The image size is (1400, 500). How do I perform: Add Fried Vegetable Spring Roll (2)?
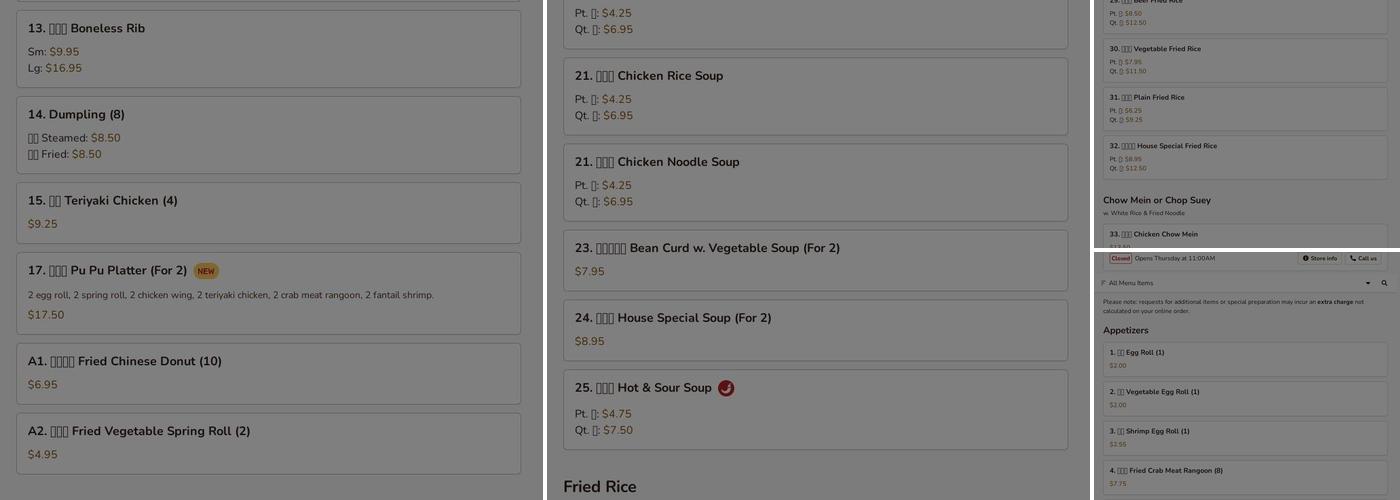tap(268, 443)
